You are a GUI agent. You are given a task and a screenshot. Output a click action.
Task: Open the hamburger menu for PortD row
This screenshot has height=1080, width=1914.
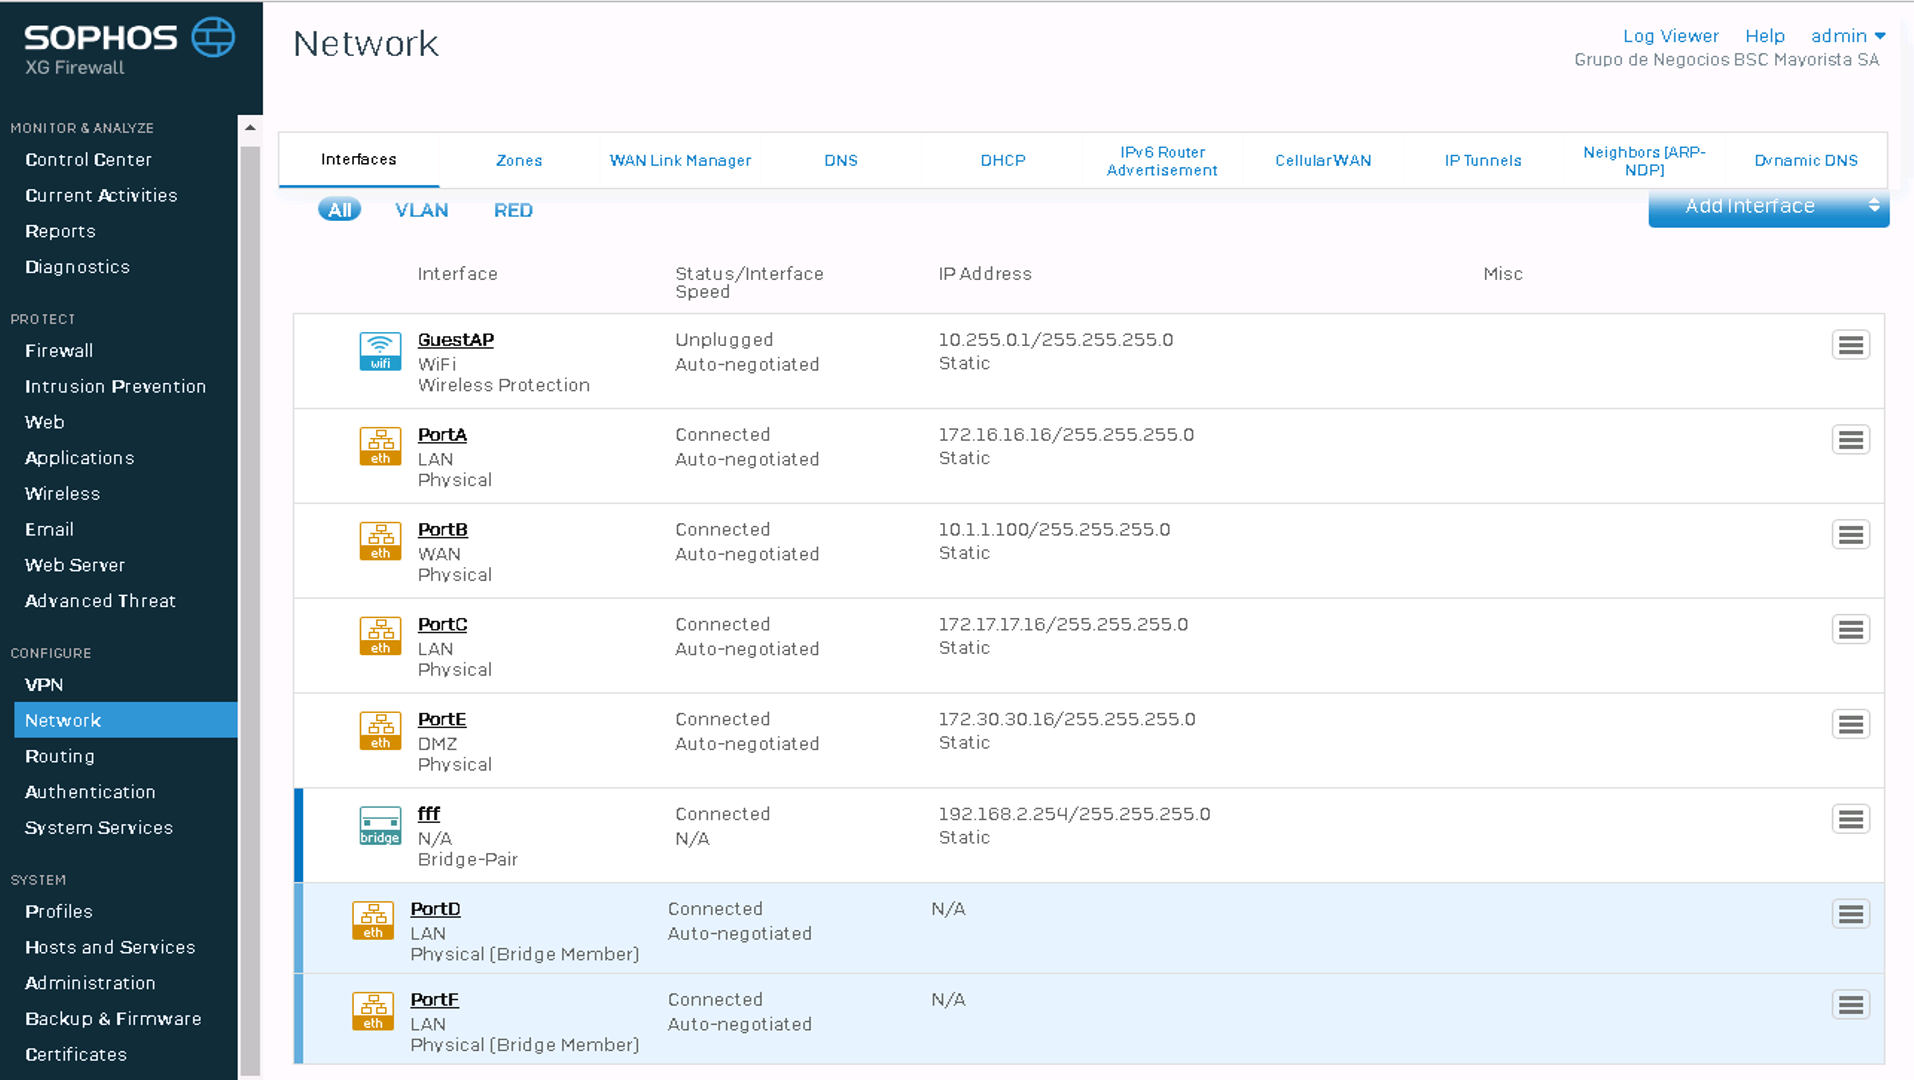(x=1851, y=914)
